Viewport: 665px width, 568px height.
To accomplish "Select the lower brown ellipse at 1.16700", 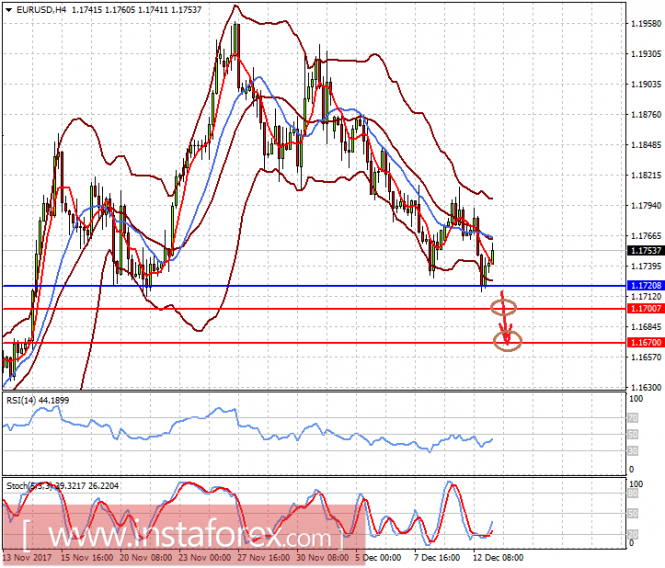I will (x=508, y=342).
